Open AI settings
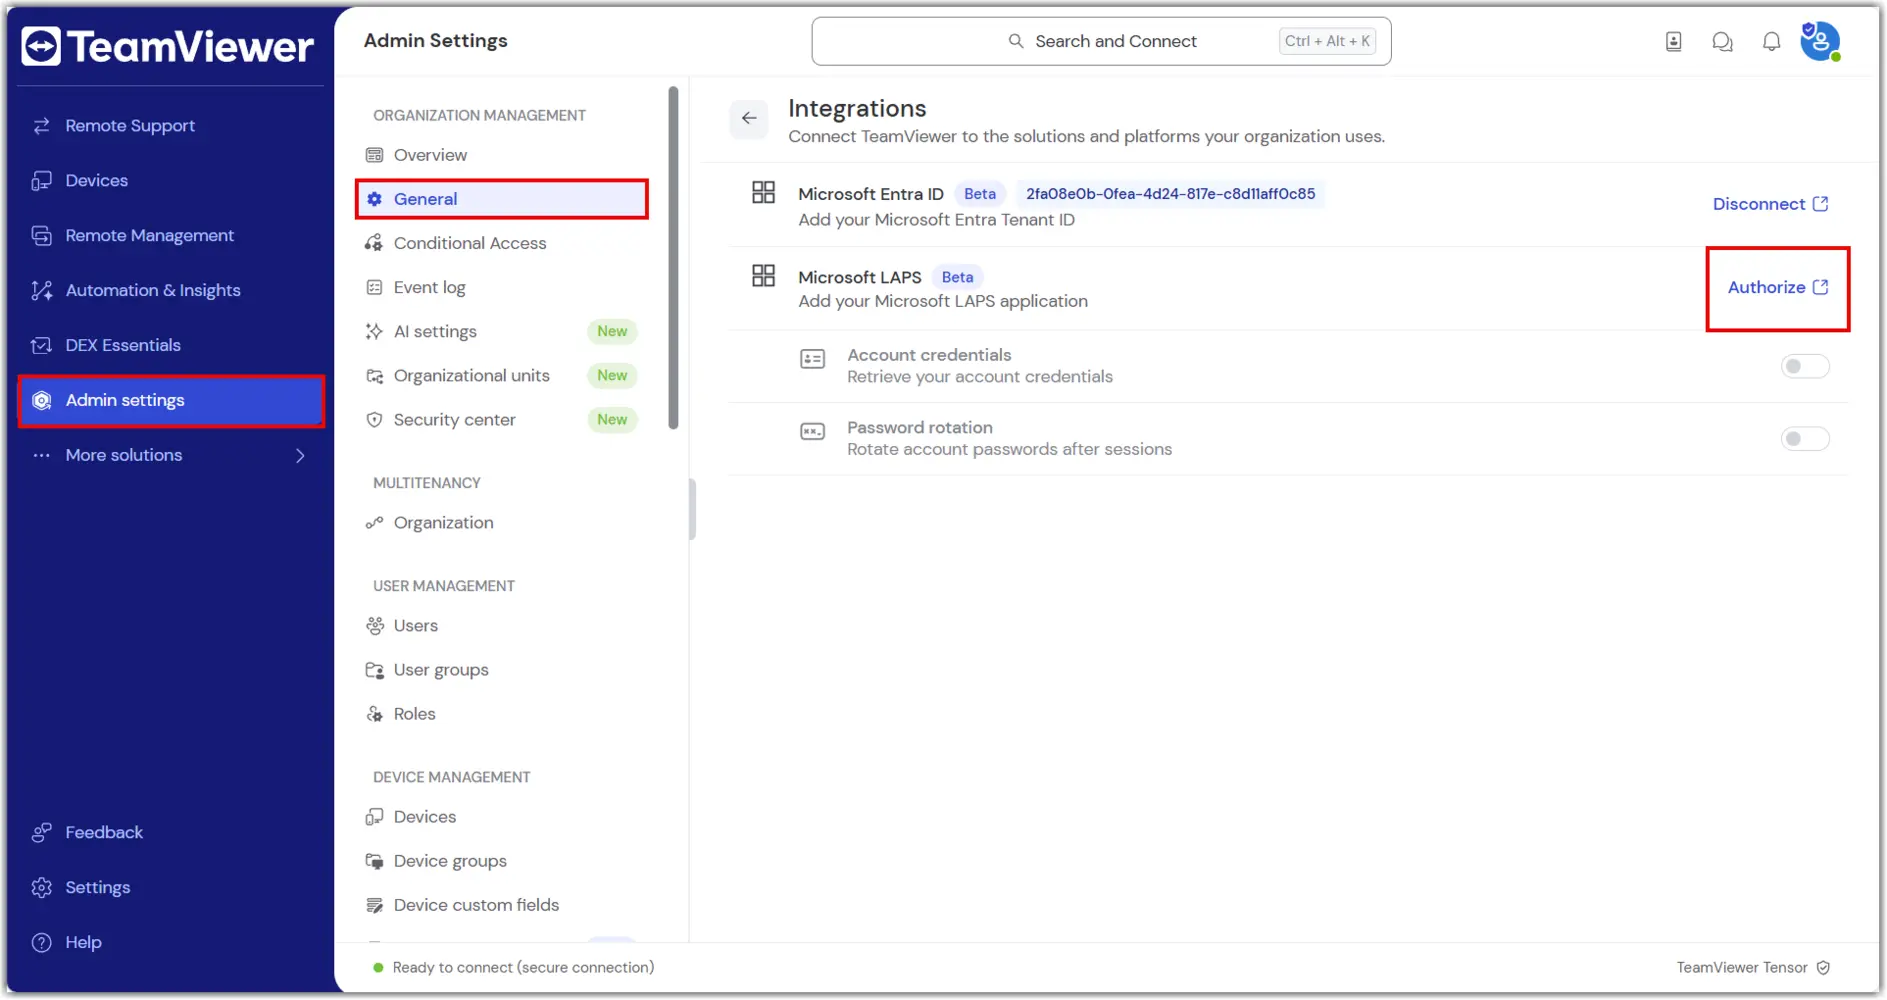The height and width of the screenshot is (1000, 1887). (502, 331)
